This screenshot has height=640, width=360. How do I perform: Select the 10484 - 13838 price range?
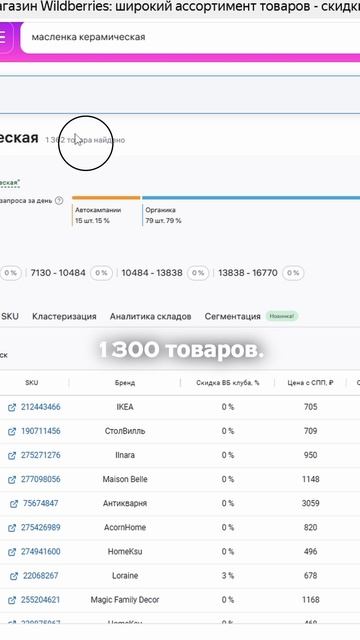tap(152, 273)
